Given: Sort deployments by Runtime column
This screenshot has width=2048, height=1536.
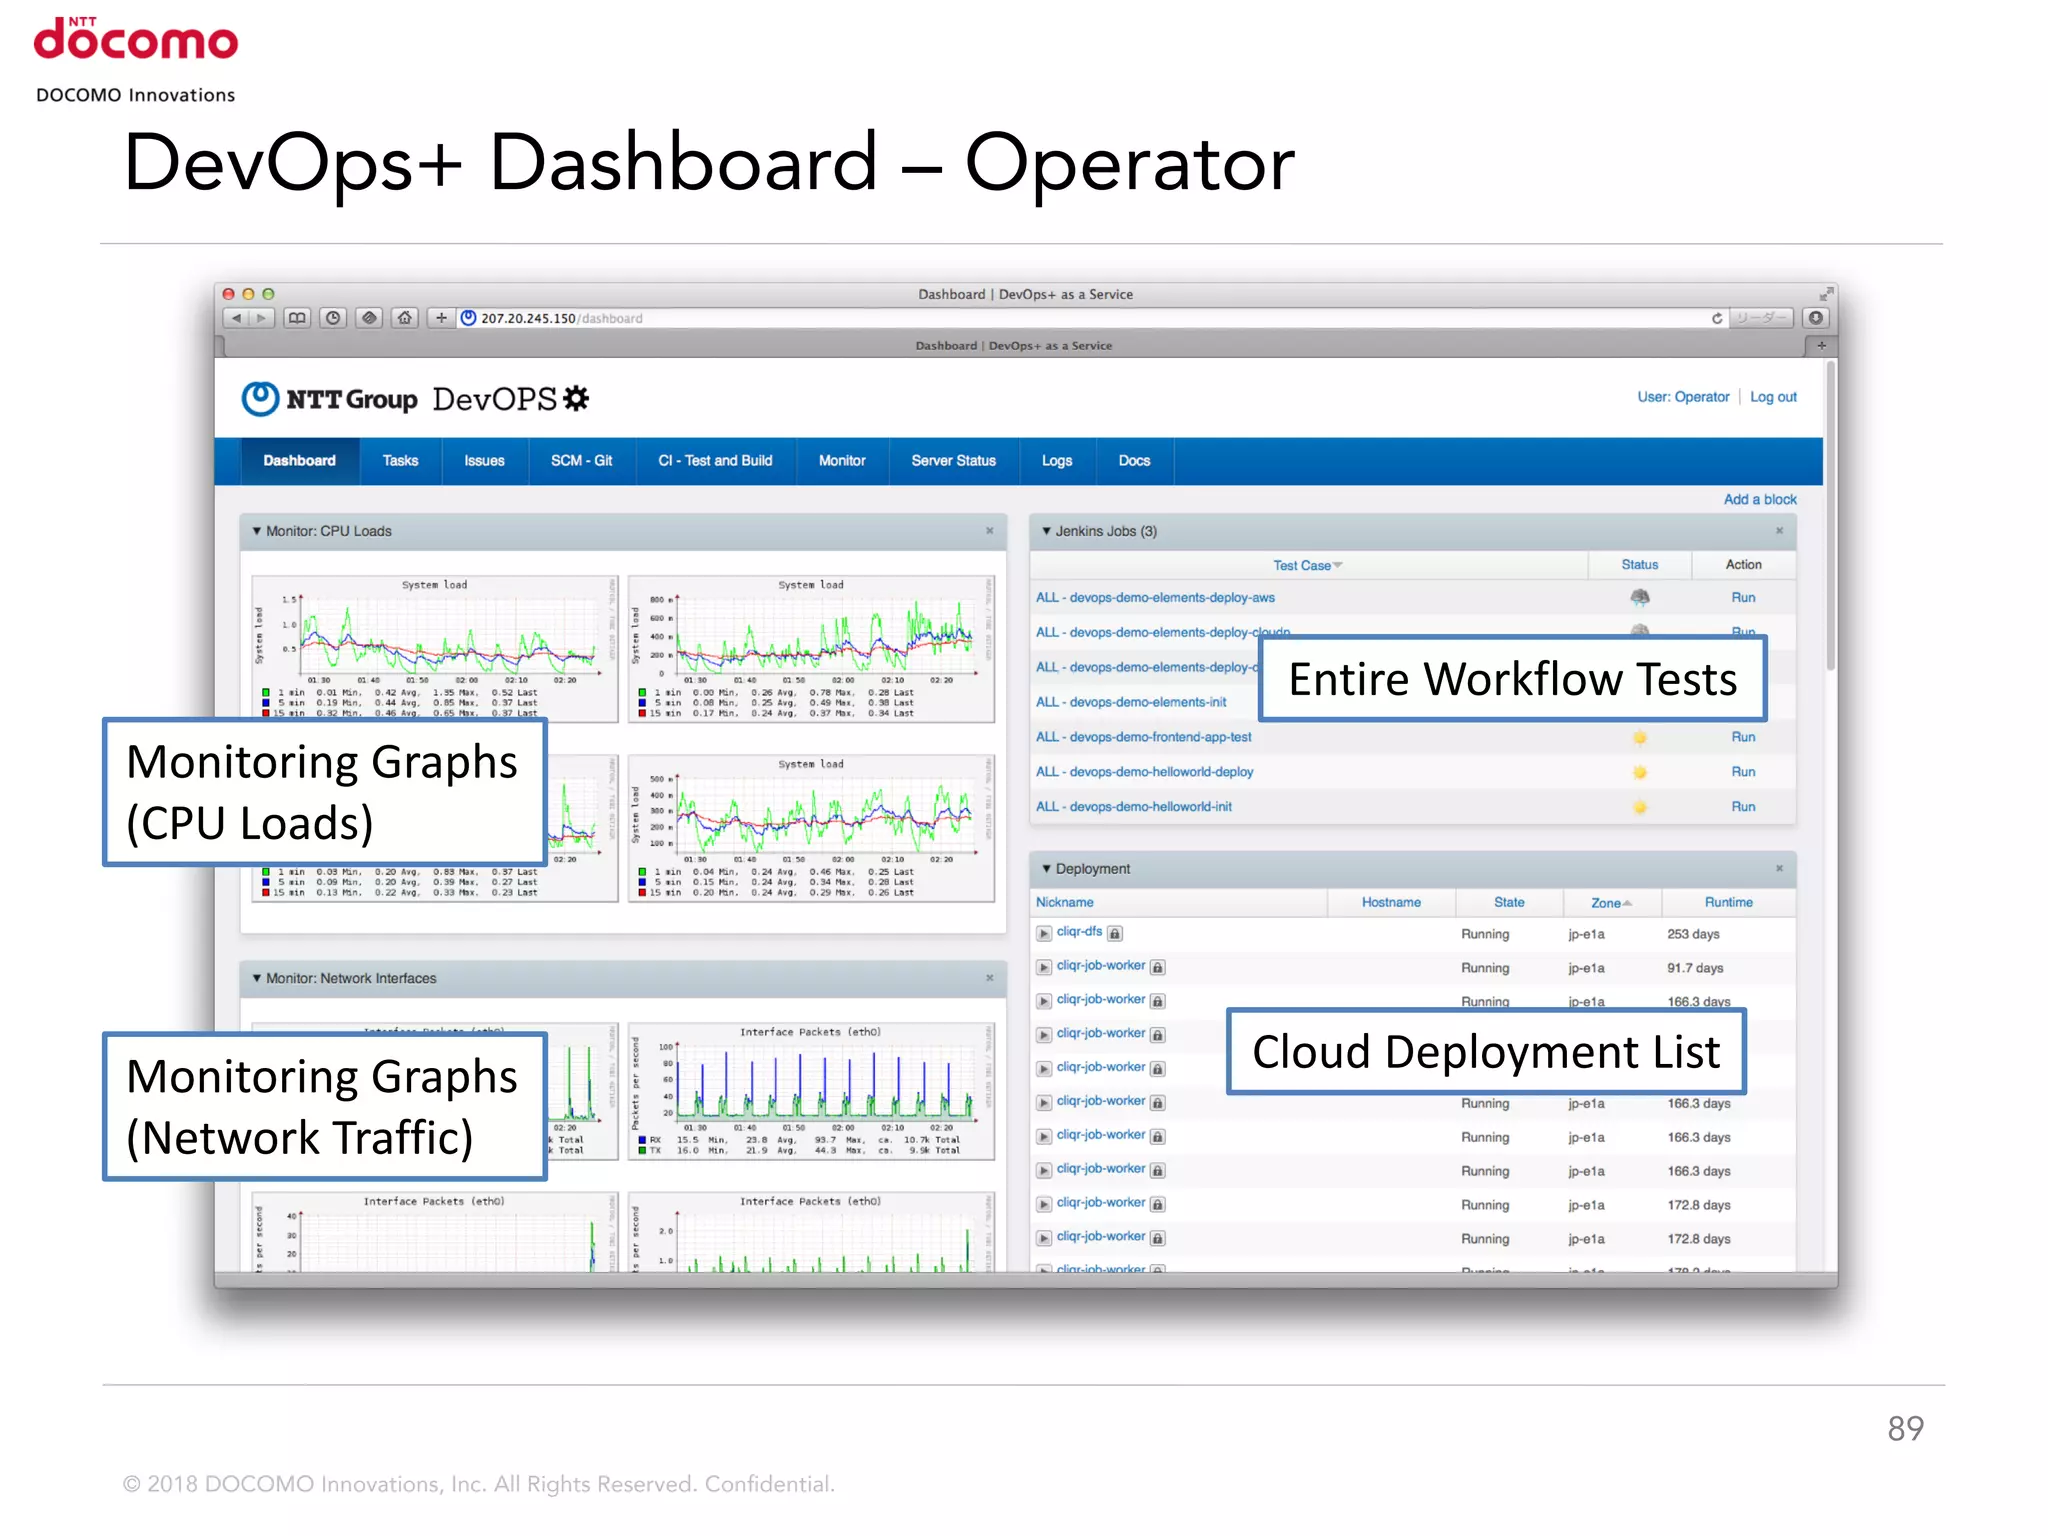Looking at the screenshot, I should [x=1728, y=902].
